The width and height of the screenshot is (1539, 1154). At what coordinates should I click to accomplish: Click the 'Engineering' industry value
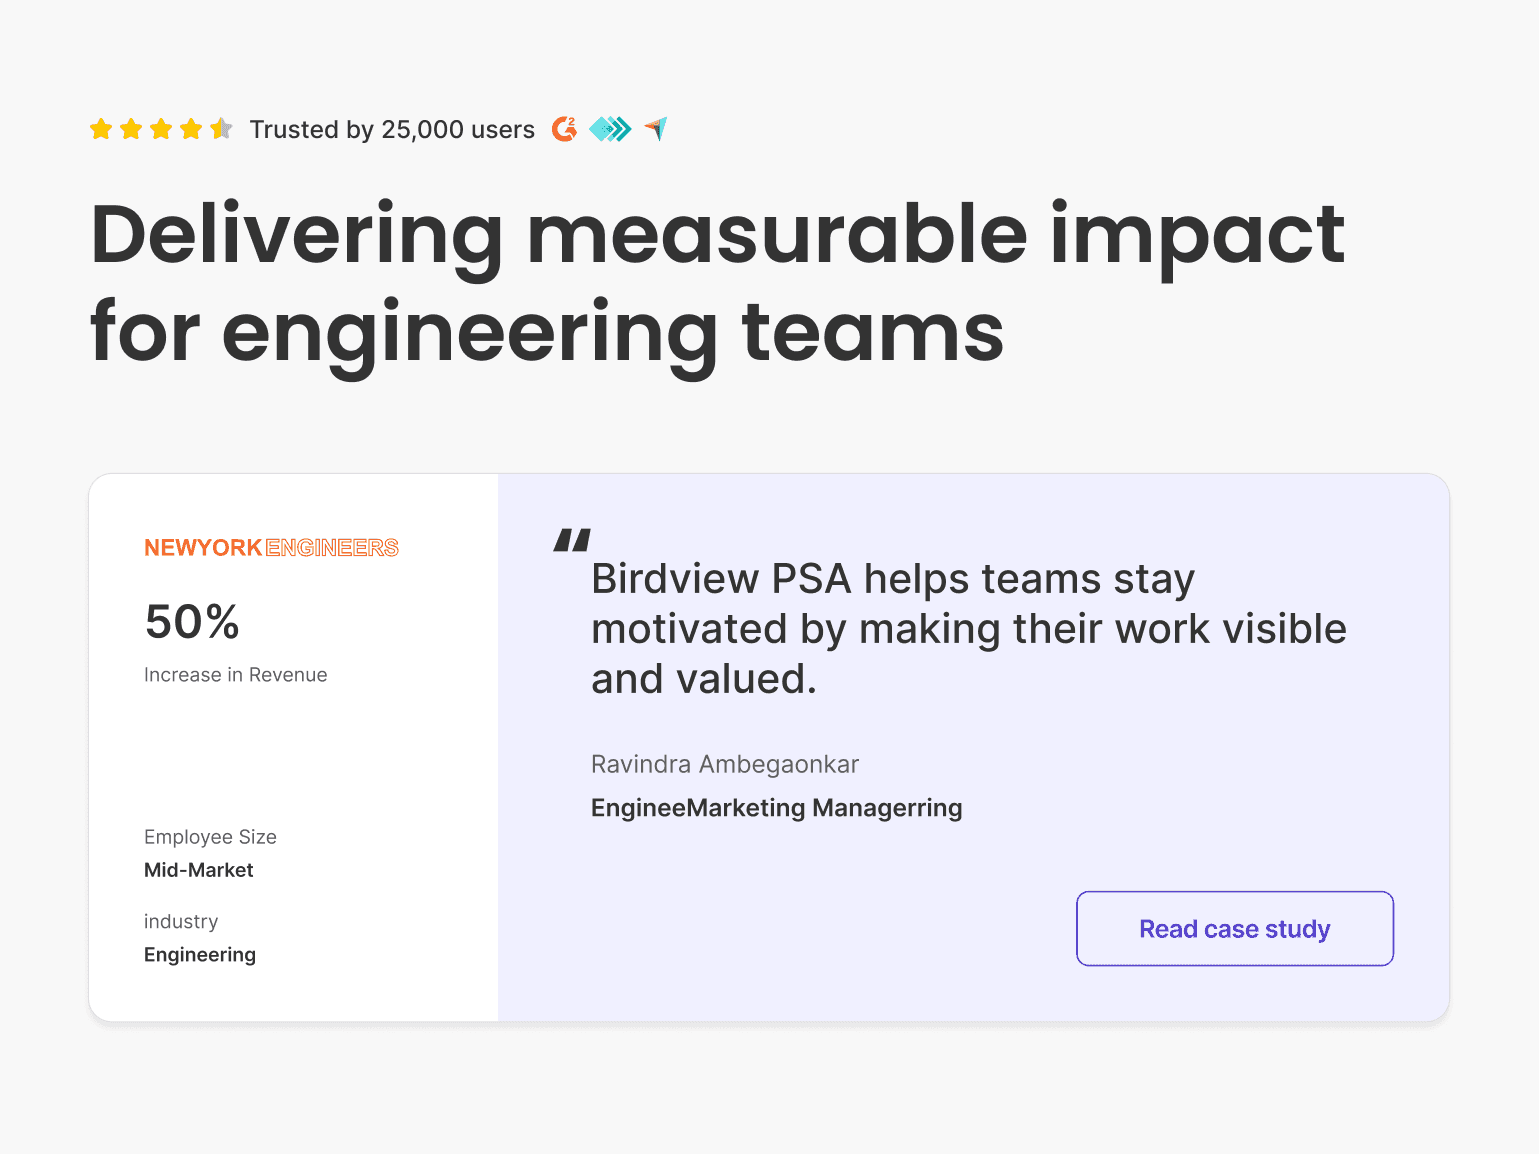pos(200,955)
